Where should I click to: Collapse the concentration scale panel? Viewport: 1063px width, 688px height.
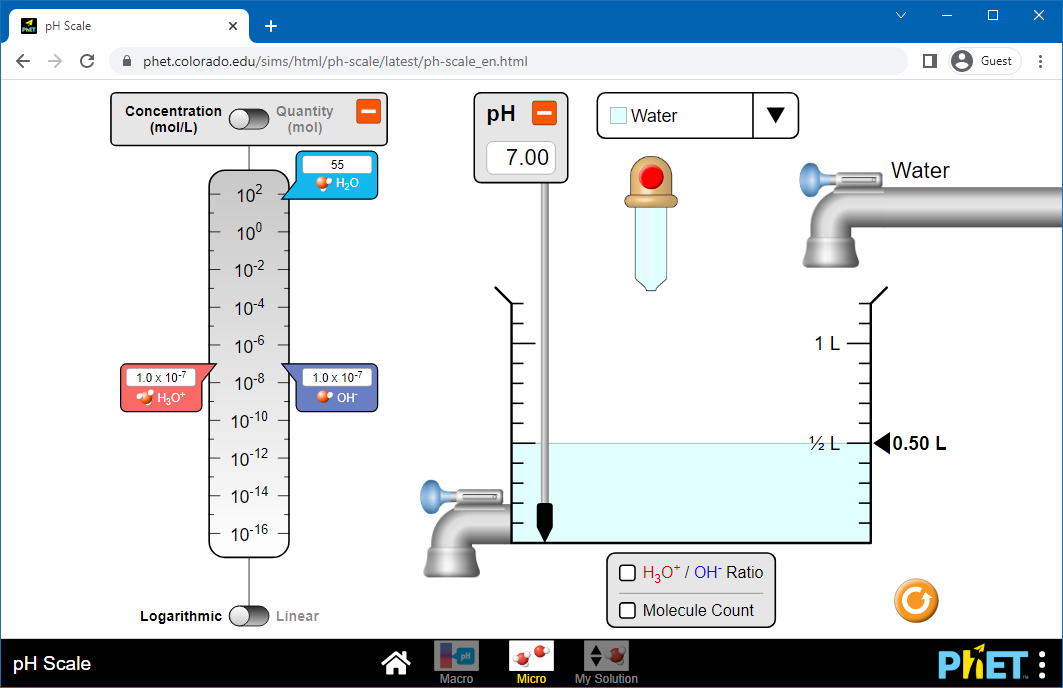[369, 111]
